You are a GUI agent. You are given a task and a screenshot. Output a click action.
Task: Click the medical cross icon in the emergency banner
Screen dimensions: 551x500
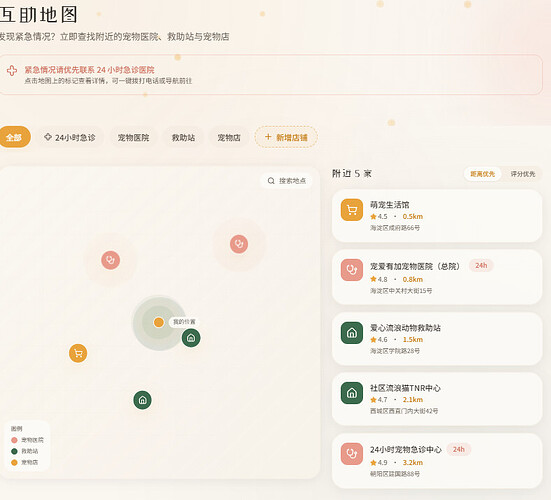pos(12,71)
